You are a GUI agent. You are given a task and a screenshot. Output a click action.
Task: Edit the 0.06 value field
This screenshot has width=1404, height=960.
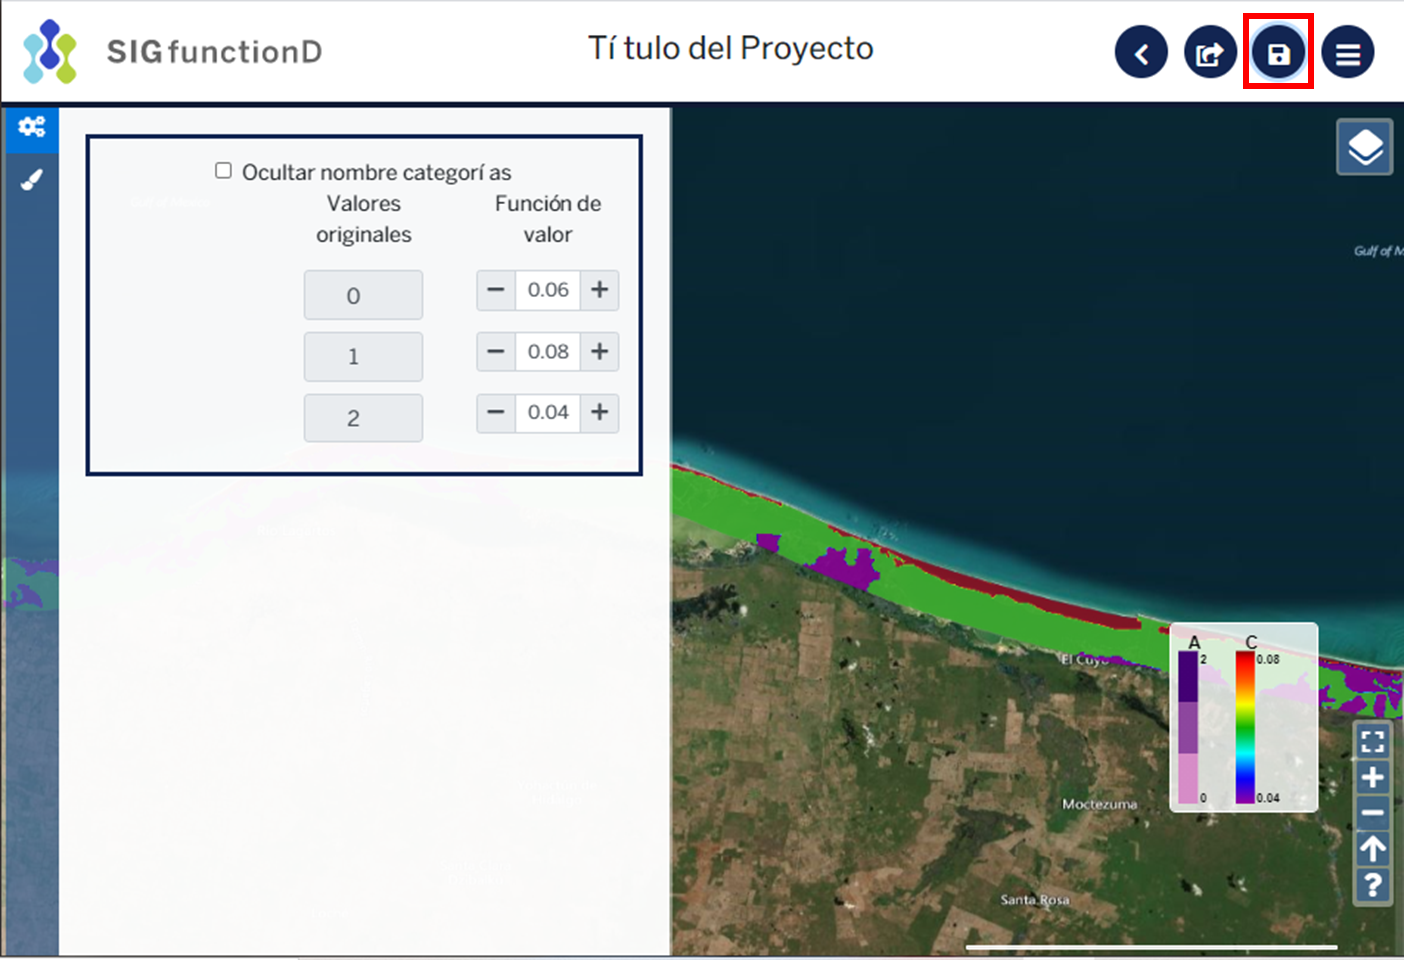click(548, 290)
